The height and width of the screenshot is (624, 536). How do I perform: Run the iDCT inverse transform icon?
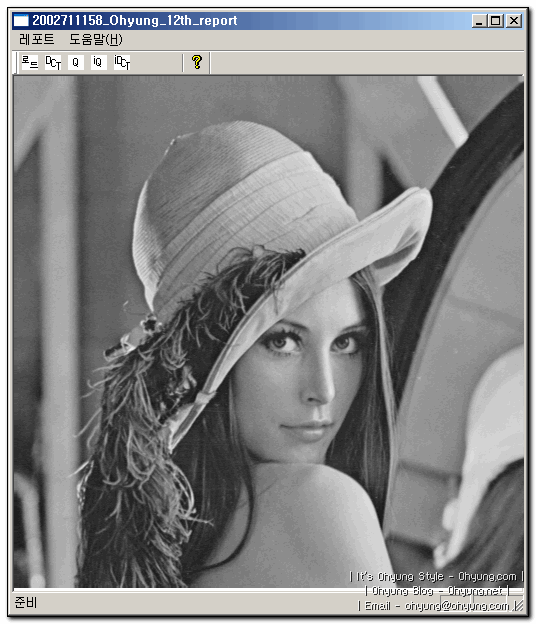[122, 62]
